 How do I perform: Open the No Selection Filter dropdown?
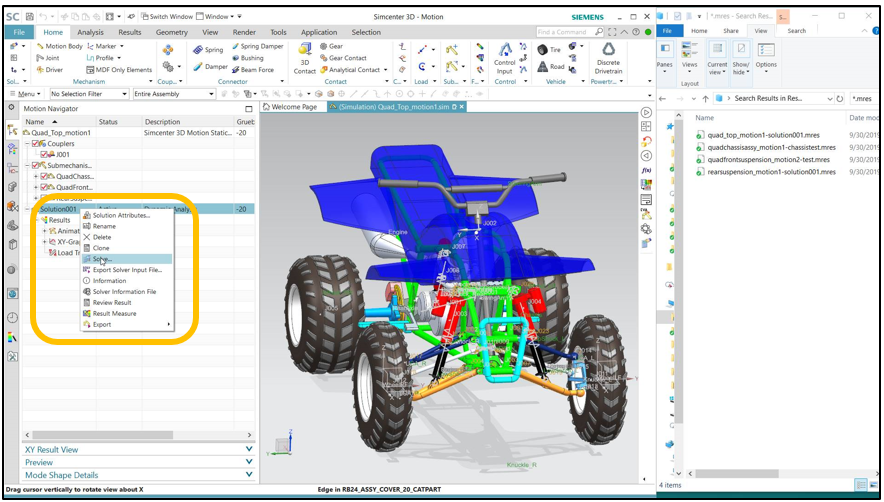(x=88, y=94)
